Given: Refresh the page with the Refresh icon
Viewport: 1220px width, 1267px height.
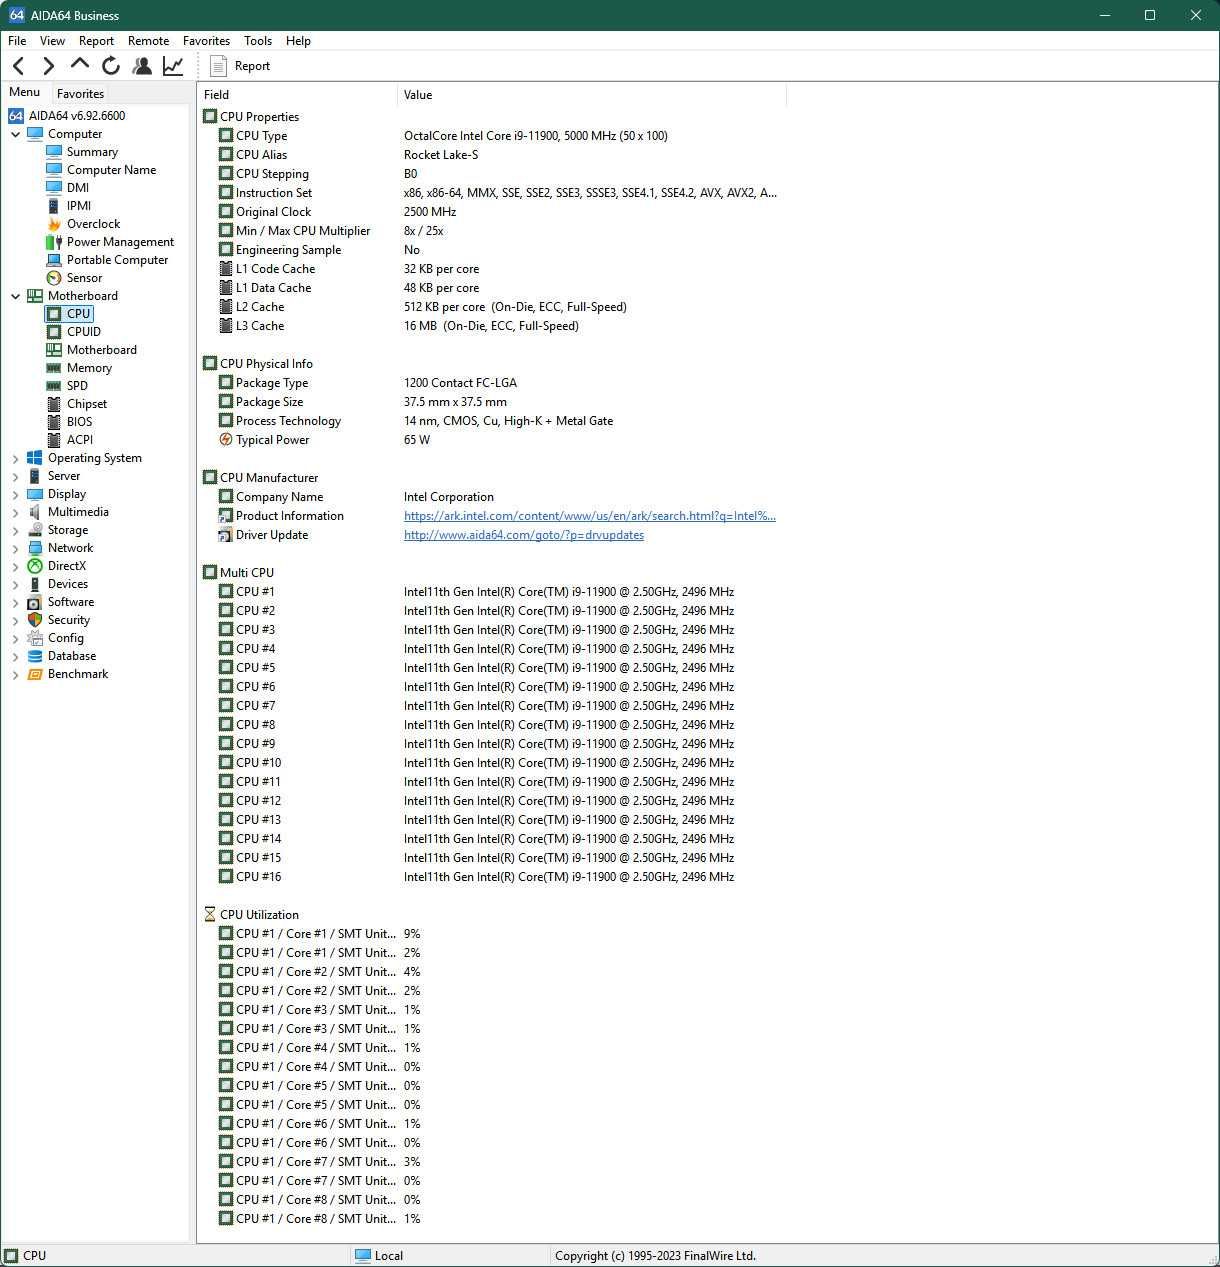Looking at the screenshot, I should click(x=110, y=66).
